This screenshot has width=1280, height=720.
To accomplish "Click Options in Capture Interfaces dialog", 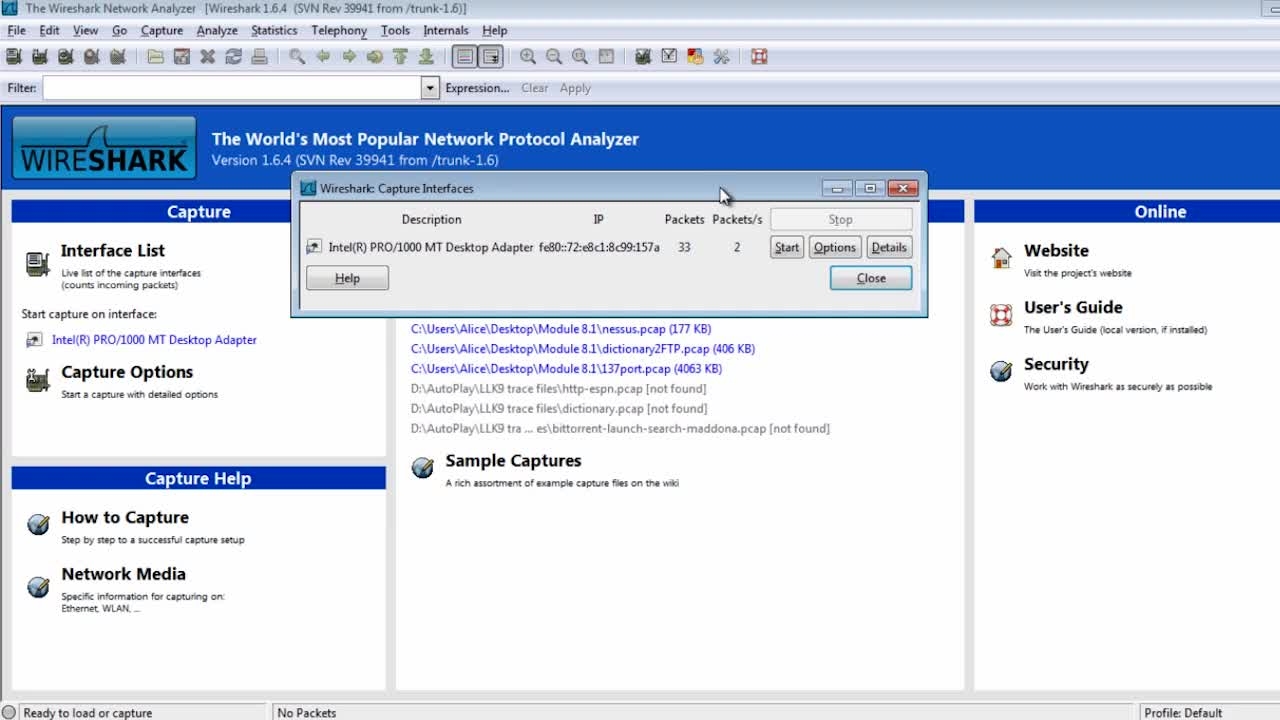I will tap(834, 247).
